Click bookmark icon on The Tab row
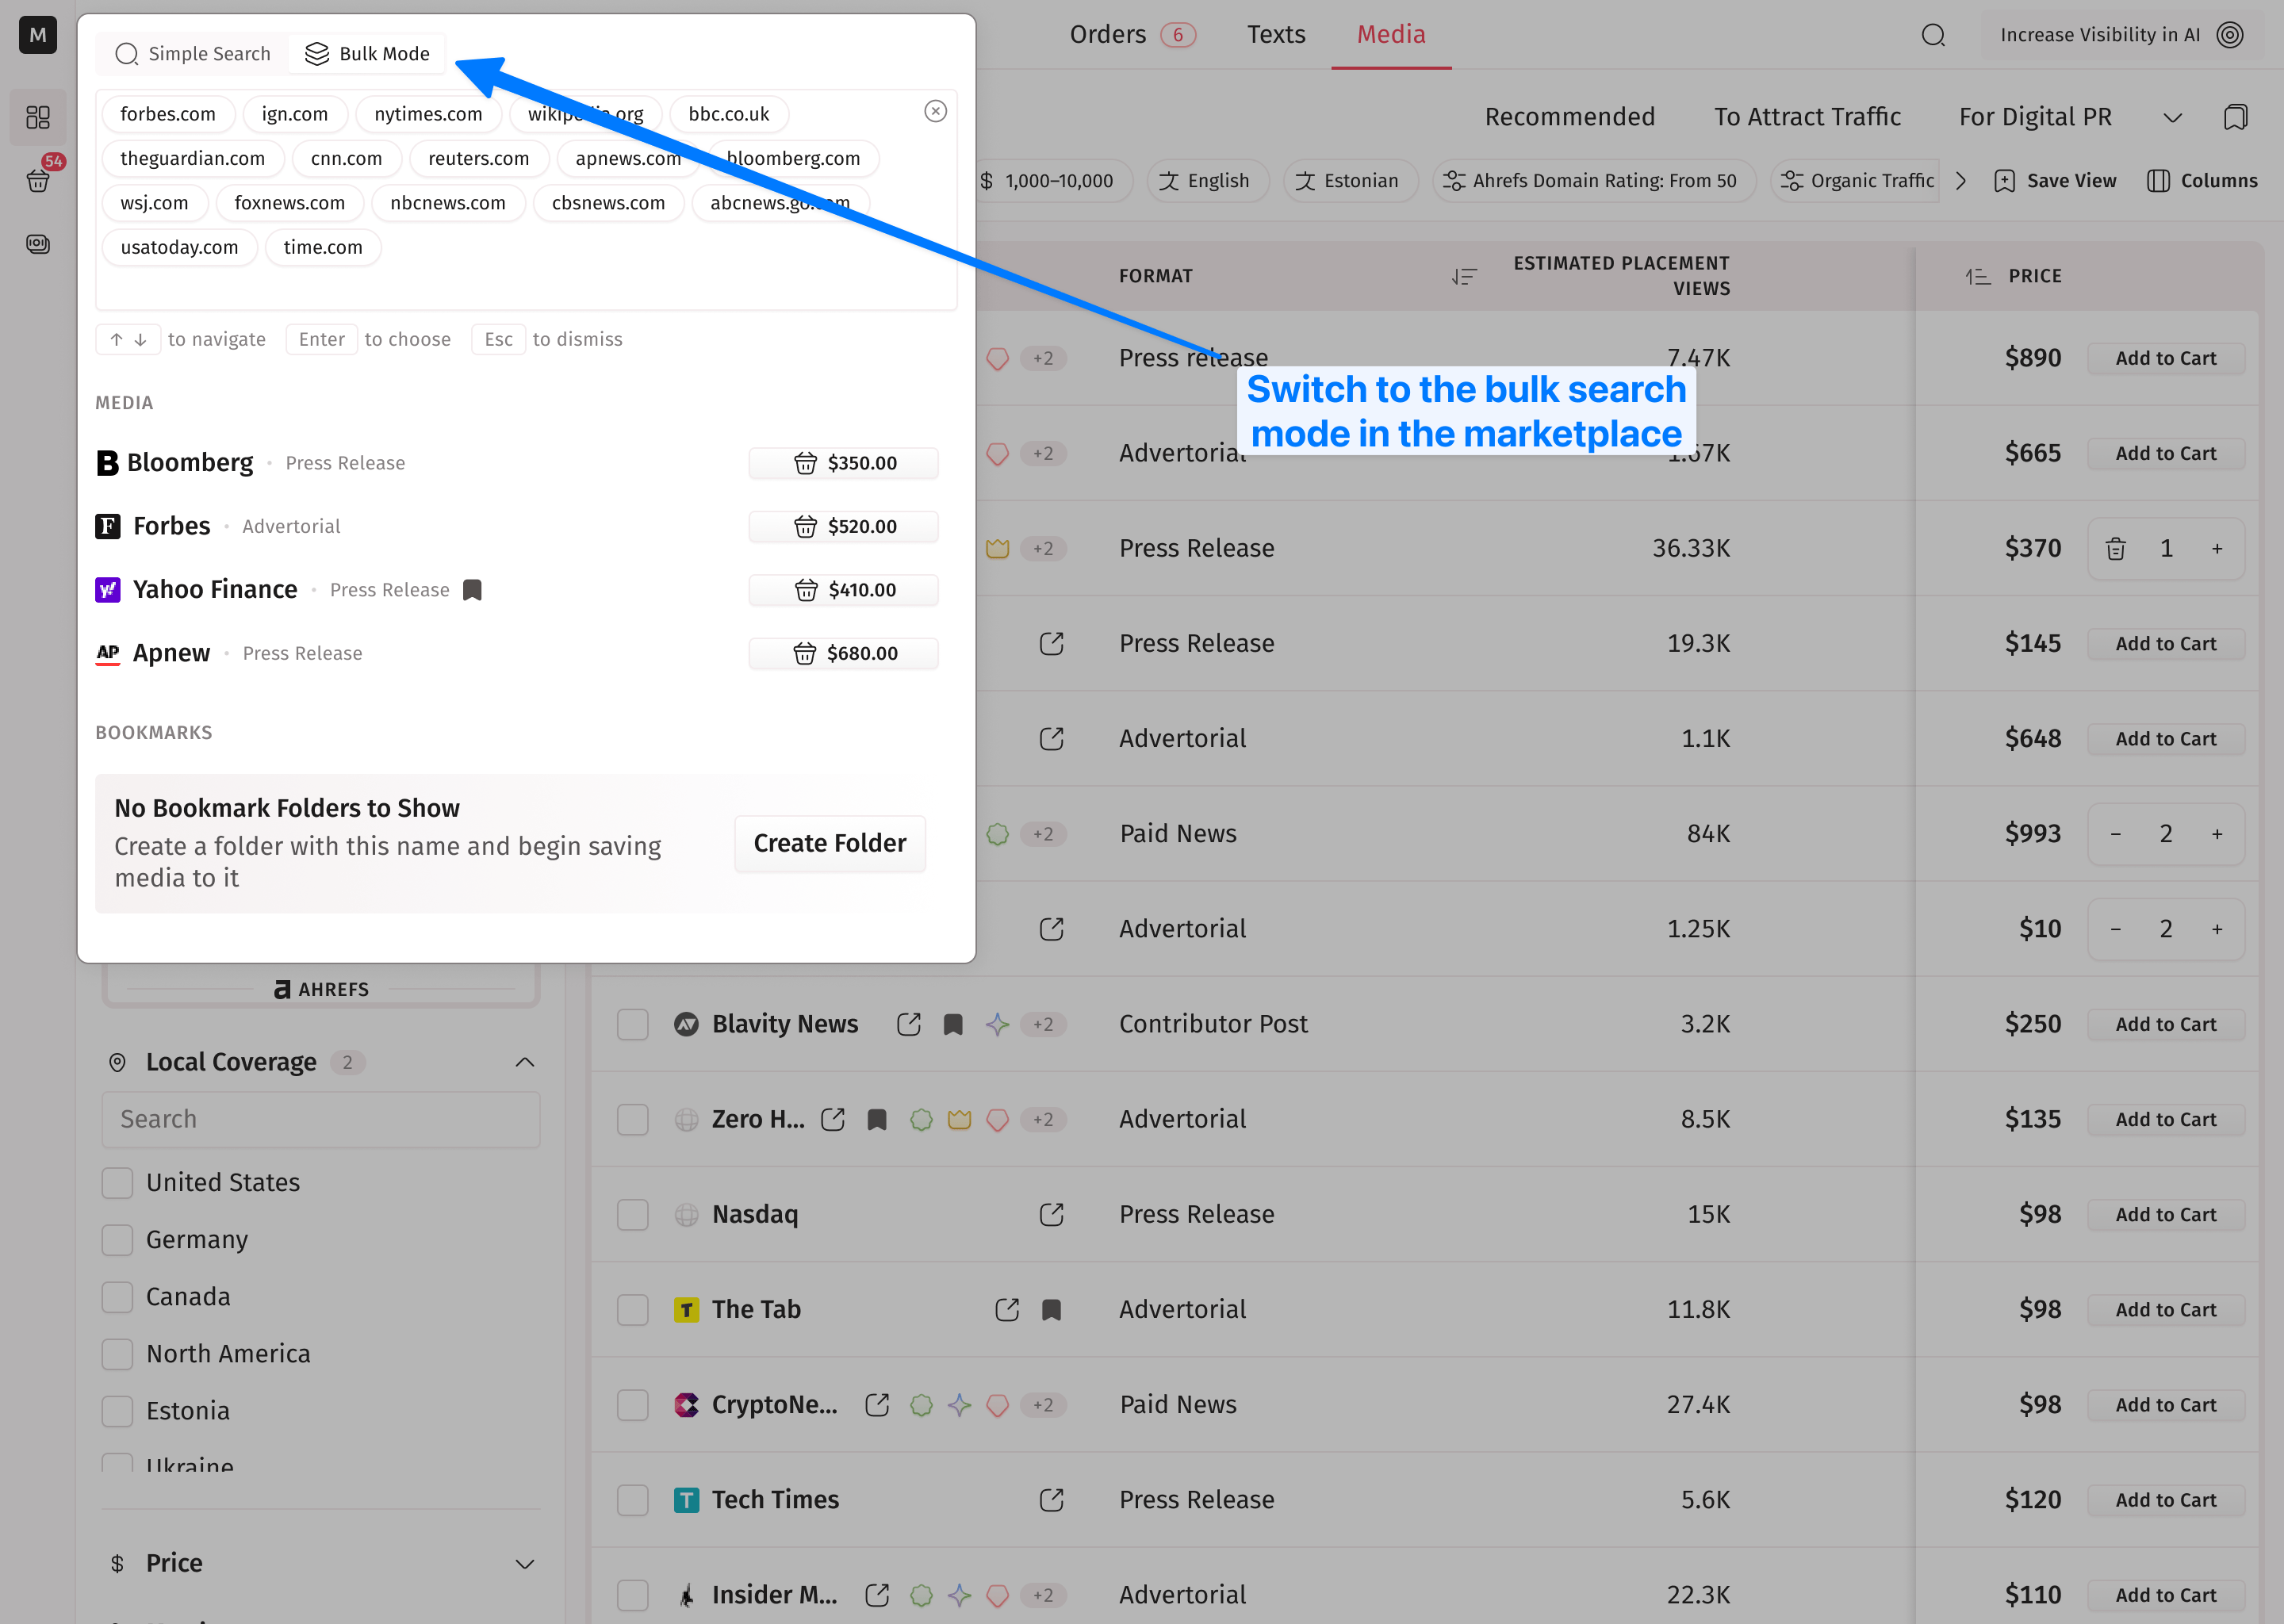The height and width of the screenshot is (1624, 2284). 1051,1309
